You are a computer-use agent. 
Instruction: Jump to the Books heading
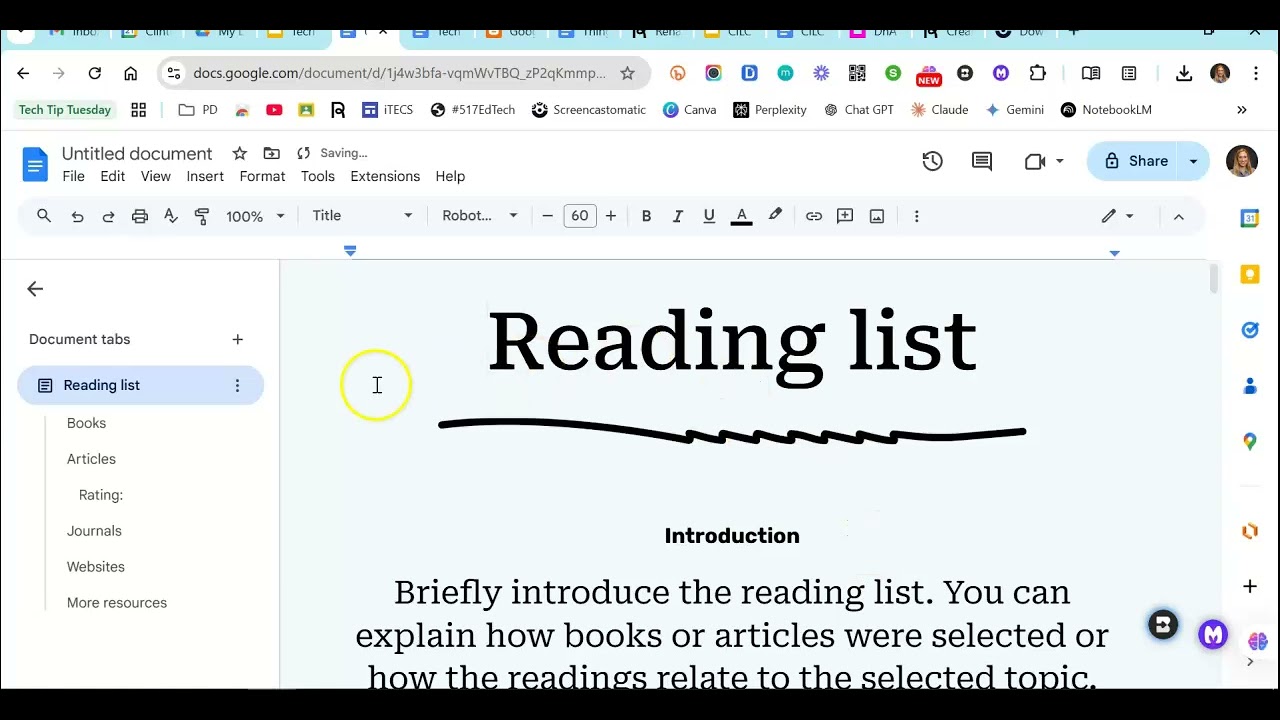click(x=86, y=423)
